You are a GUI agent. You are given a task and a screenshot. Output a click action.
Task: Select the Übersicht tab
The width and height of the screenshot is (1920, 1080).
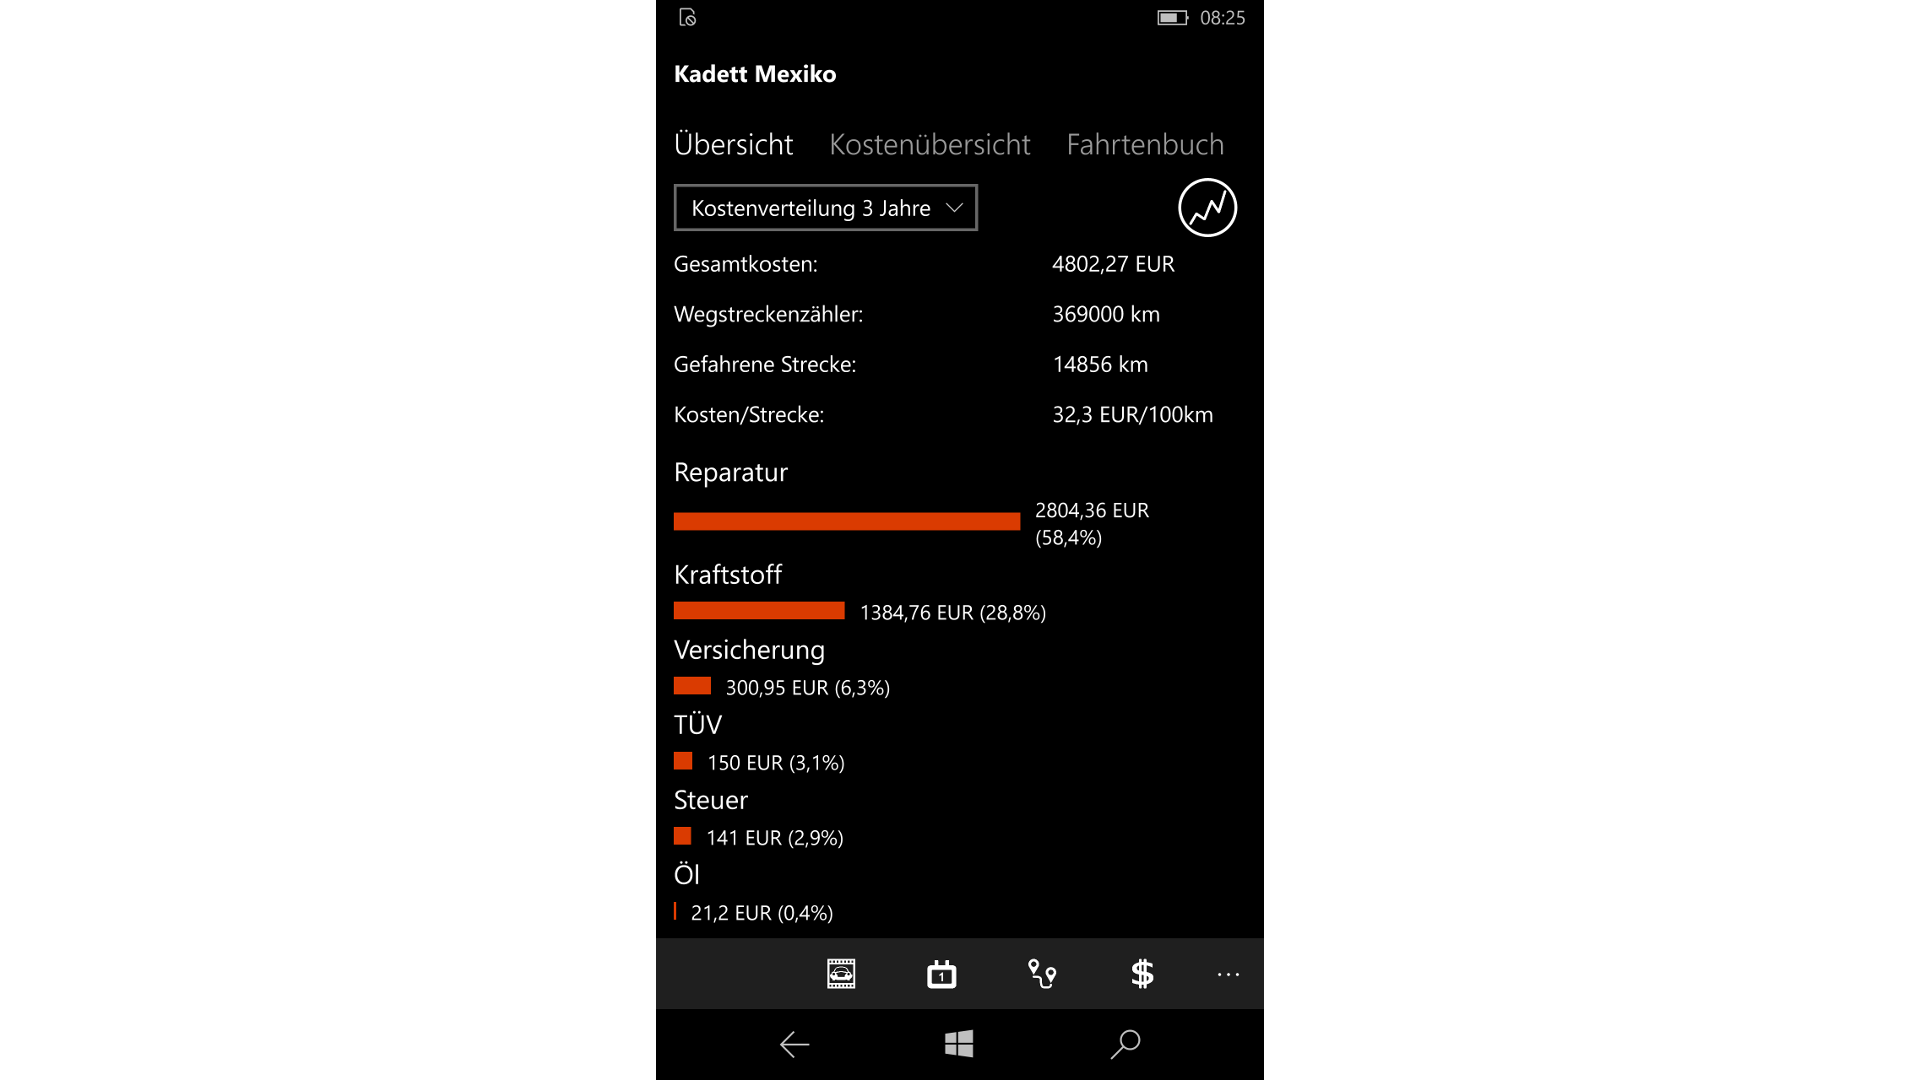click(733, 145)
